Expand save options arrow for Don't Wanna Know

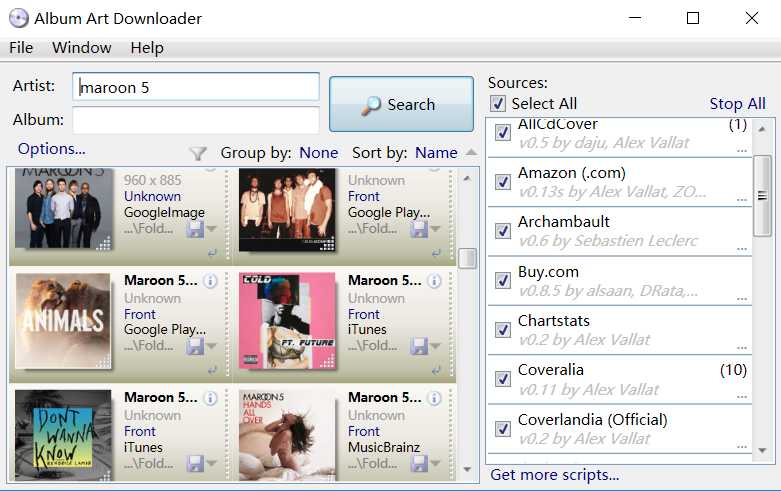click(x=212, y=464)
